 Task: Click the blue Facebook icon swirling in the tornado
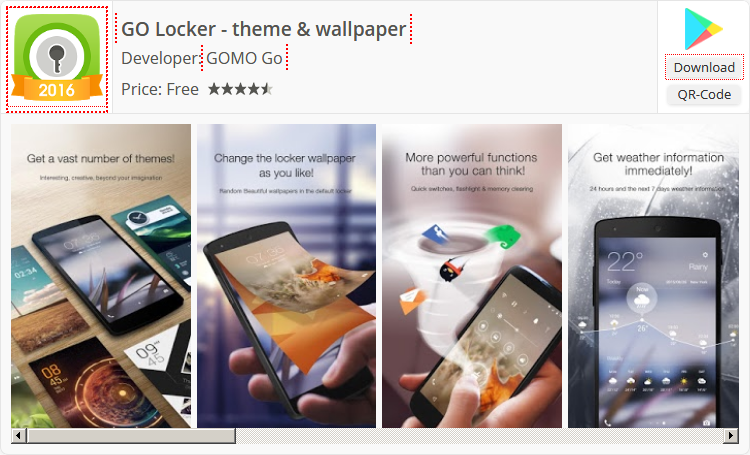pos(436,234)
